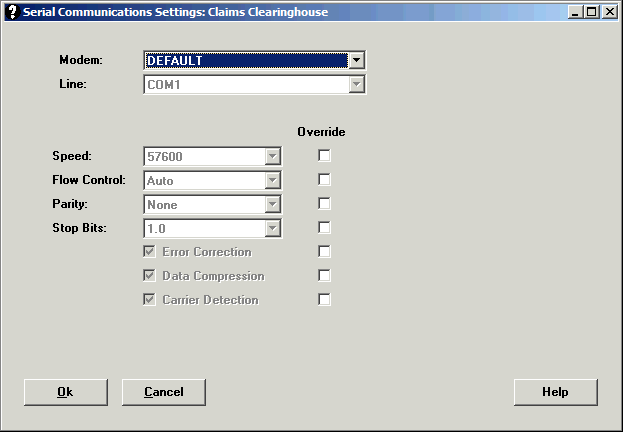Enable override for Carrier Detection
This screenshot has width=623, height=432.
(324, 300)
